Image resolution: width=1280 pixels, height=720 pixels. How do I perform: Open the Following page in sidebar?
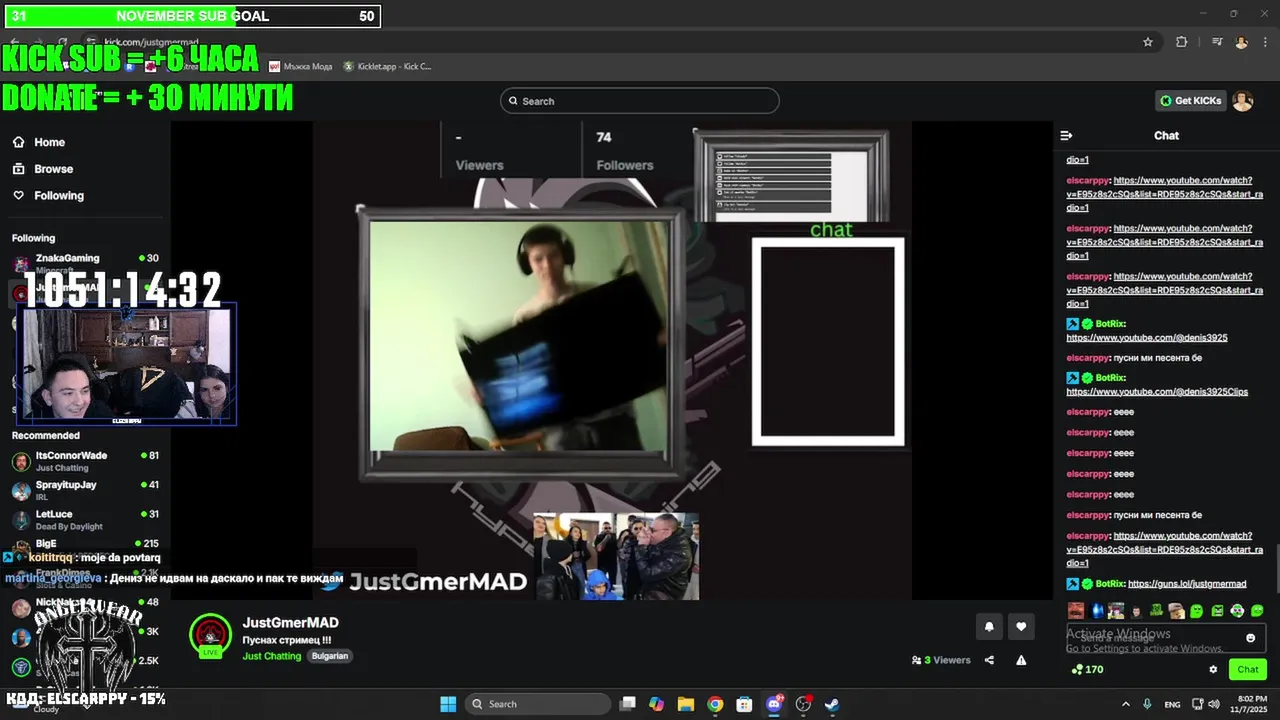point(48,196)
